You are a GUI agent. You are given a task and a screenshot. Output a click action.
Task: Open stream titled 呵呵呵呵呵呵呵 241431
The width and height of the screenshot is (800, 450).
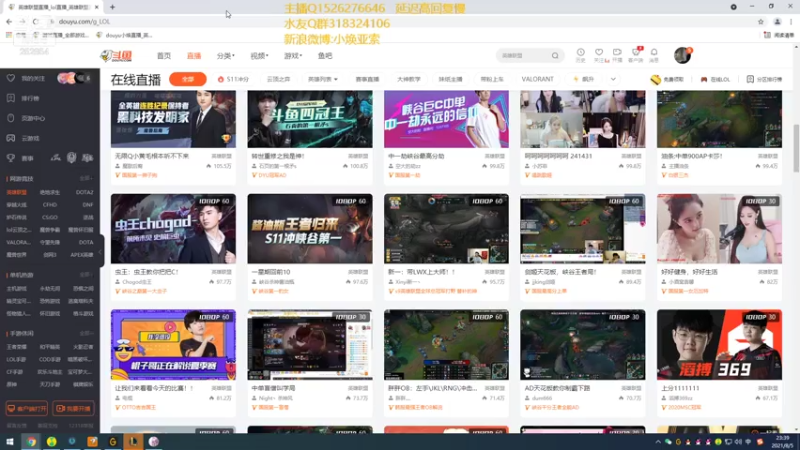[x=559, y=156]
